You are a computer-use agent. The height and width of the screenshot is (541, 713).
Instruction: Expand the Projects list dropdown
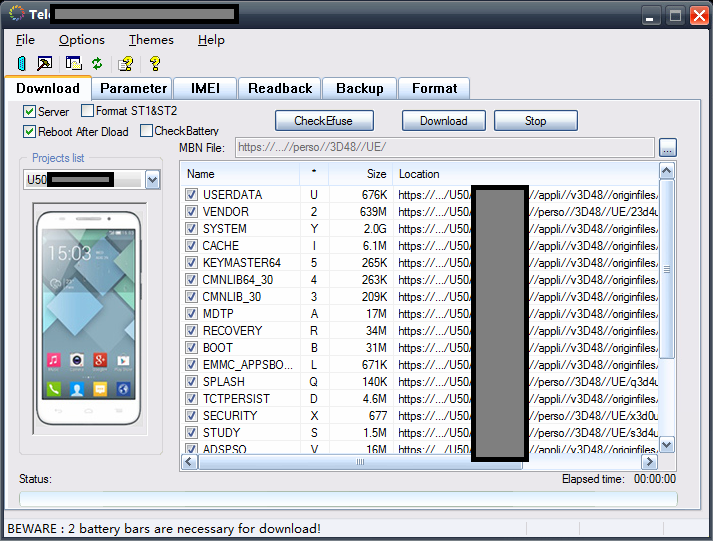pyautogui.click(x=152, y=180)
